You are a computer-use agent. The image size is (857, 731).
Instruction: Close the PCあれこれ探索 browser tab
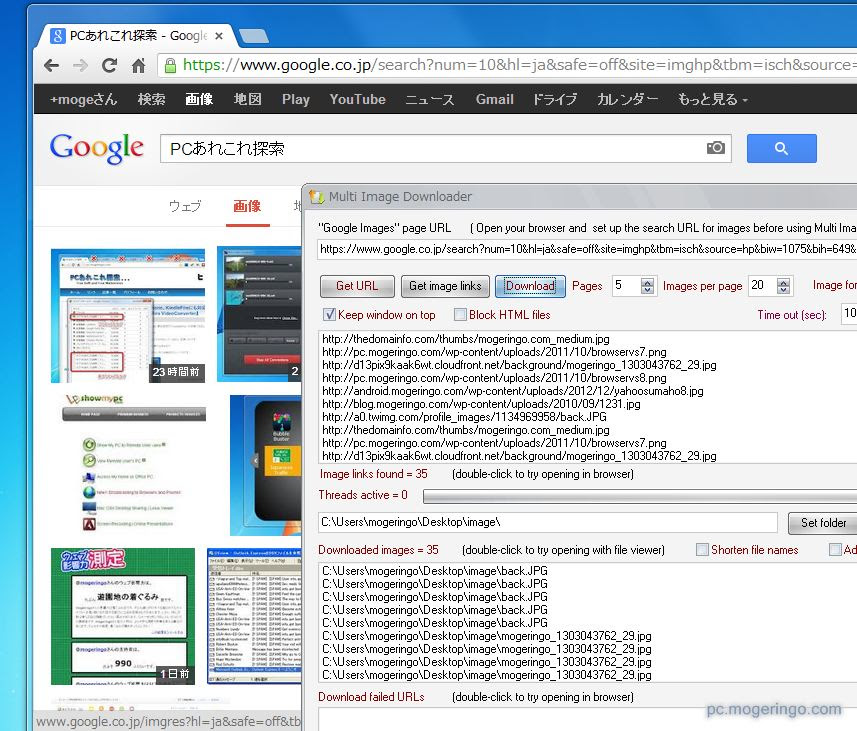[x=219, y=36]
